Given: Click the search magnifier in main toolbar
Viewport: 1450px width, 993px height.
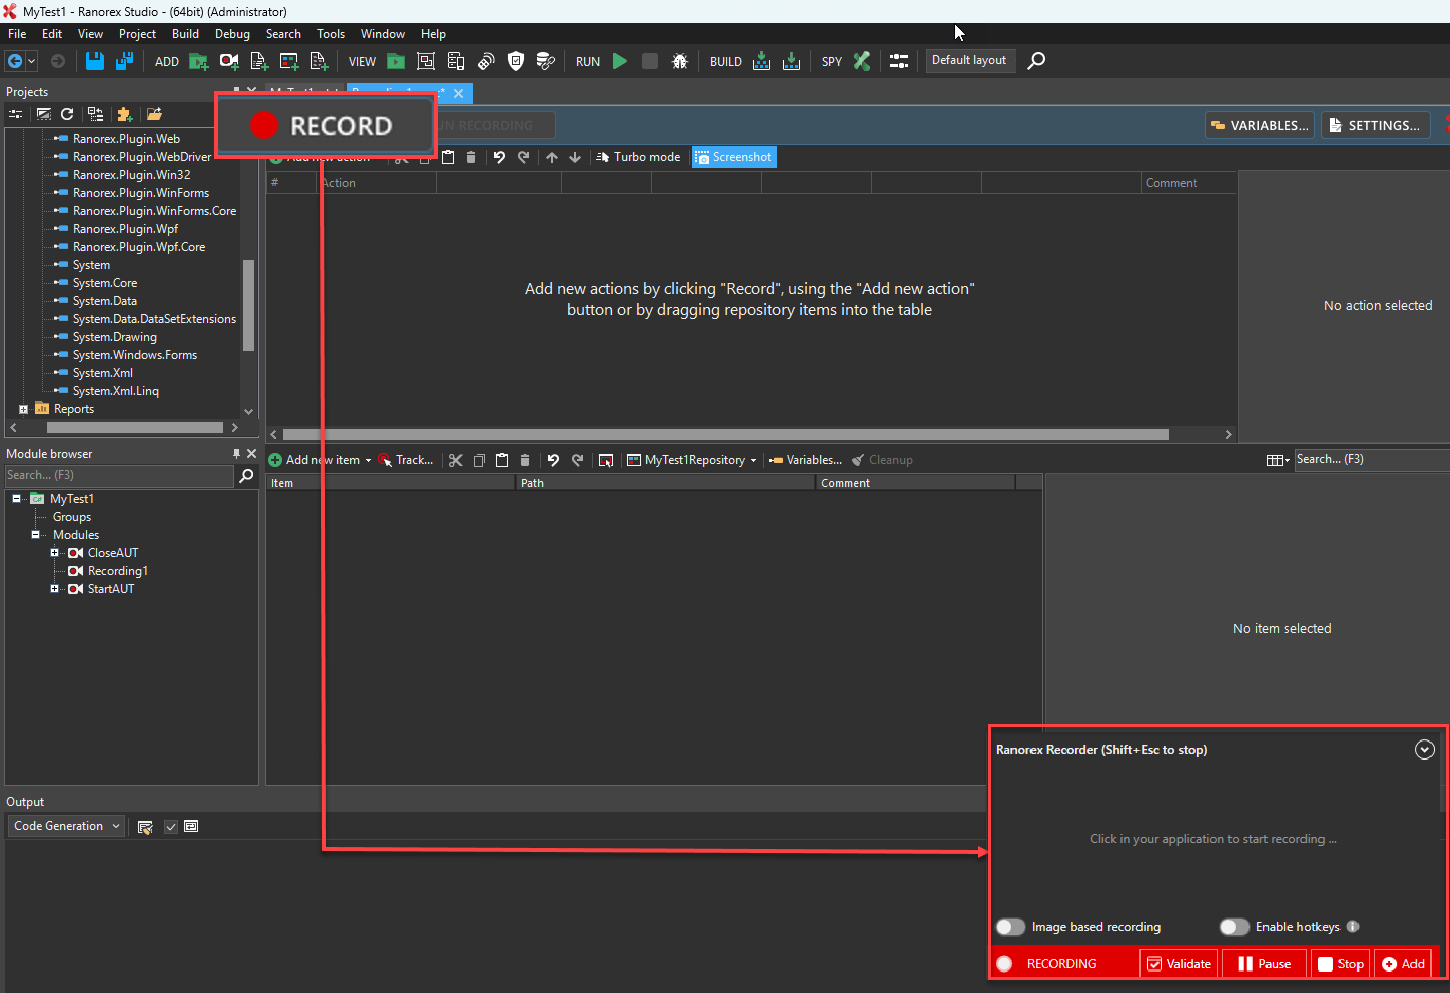Looking at the screenshot, I should (1036, 61).
